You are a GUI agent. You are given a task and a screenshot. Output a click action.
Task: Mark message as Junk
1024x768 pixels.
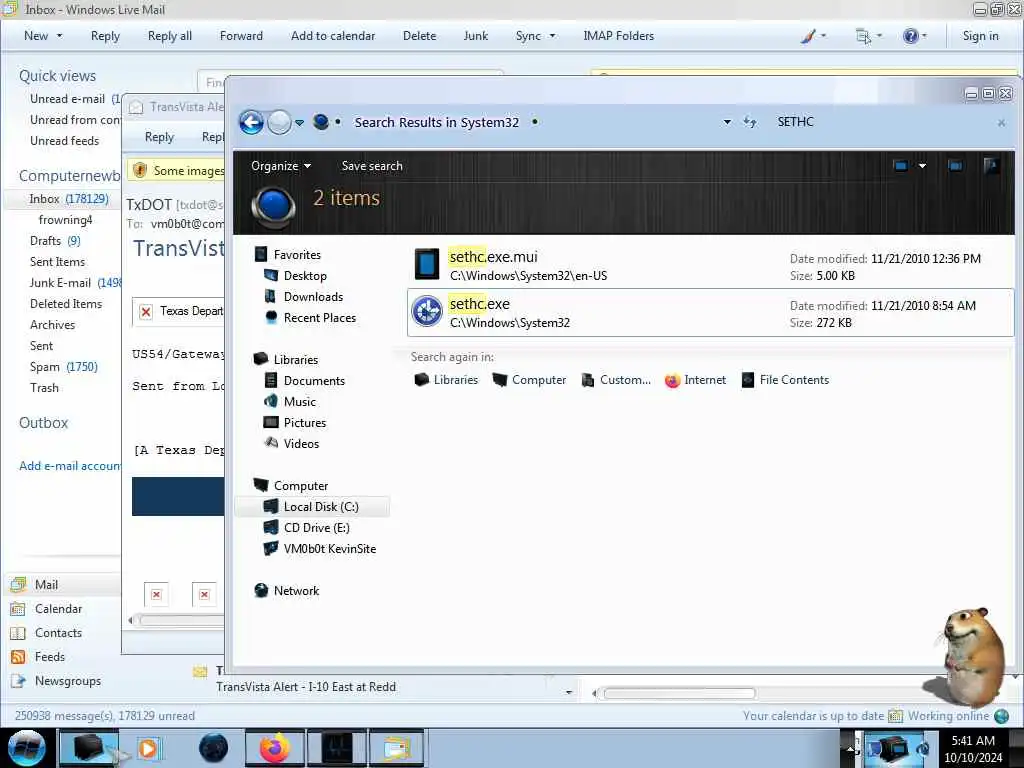pyautogui.click(x=475, y=36)
